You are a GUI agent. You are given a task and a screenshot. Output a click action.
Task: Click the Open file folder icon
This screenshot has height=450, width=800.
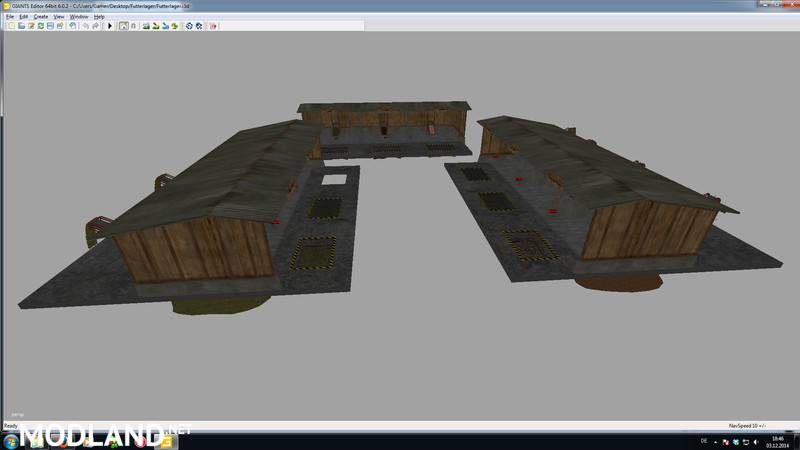pyautogui.click(x=21, y=26)
